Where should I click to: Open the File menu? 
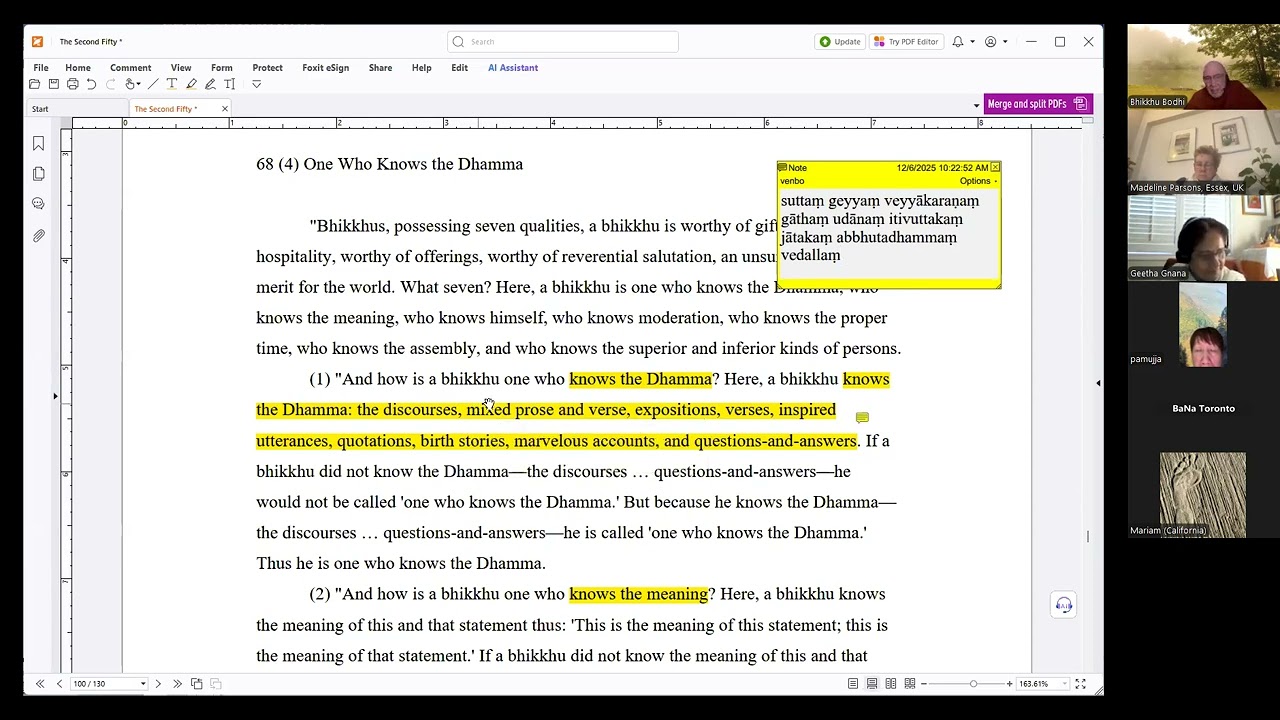pyautogui.click(x=41, y=68)
